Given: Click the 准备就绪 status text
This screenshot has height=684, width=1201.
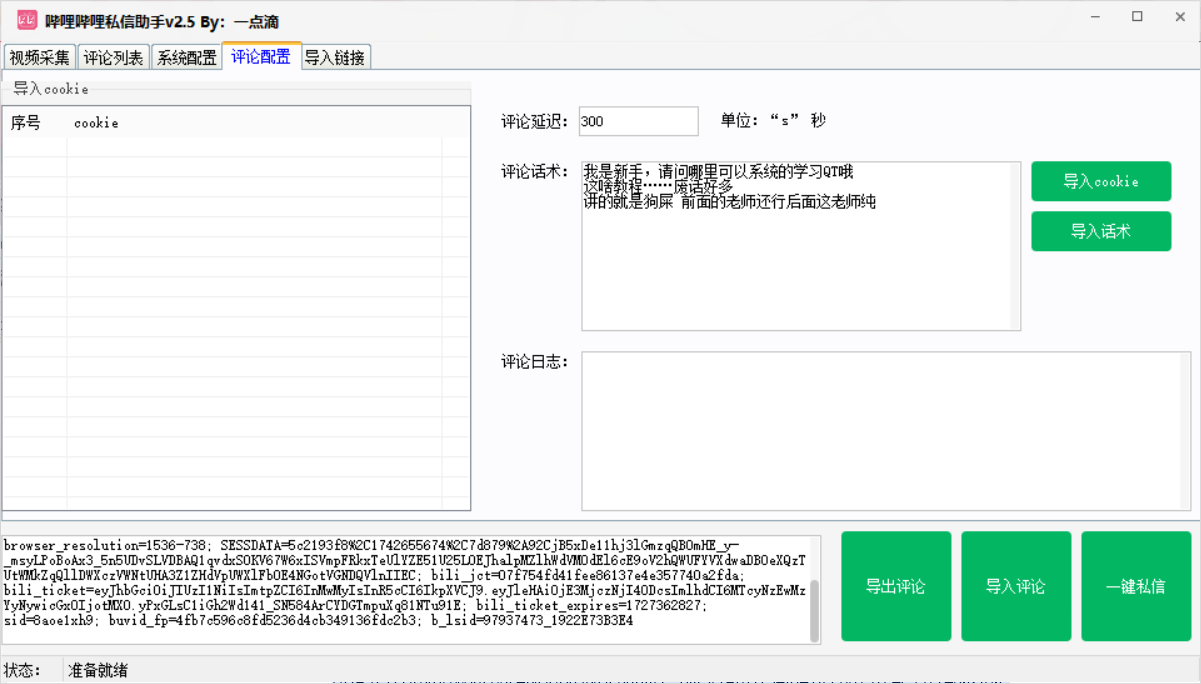Looking at the screenshot, I should 98,670.
